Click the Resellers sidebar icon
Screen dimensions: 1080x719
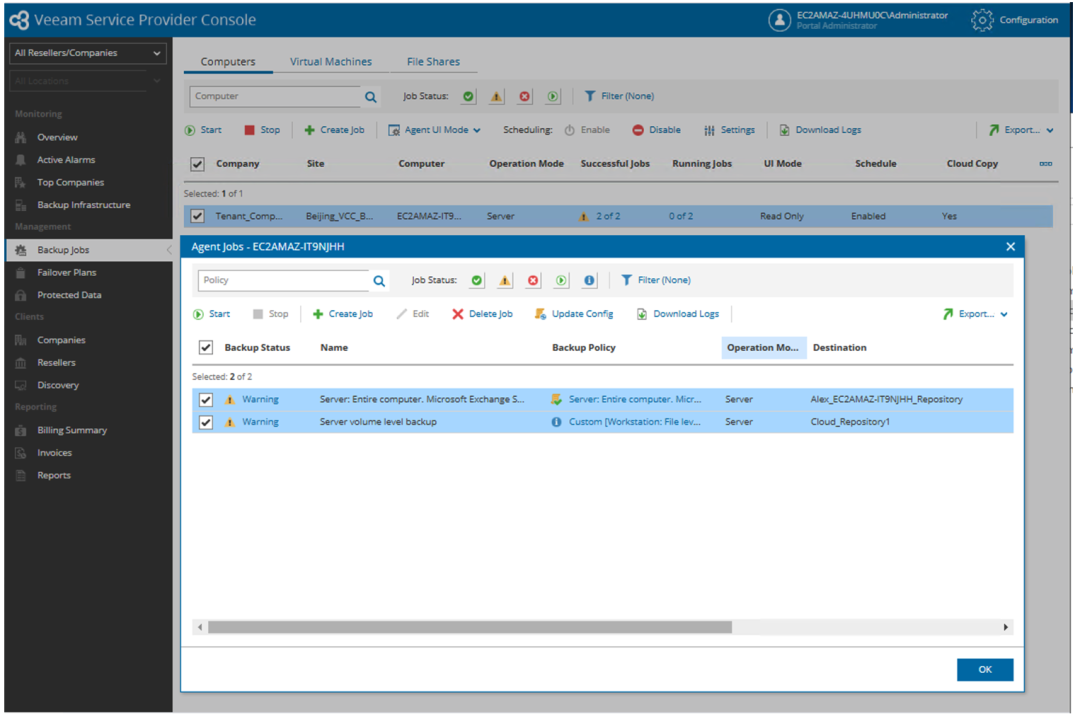(x=21, y=363)
